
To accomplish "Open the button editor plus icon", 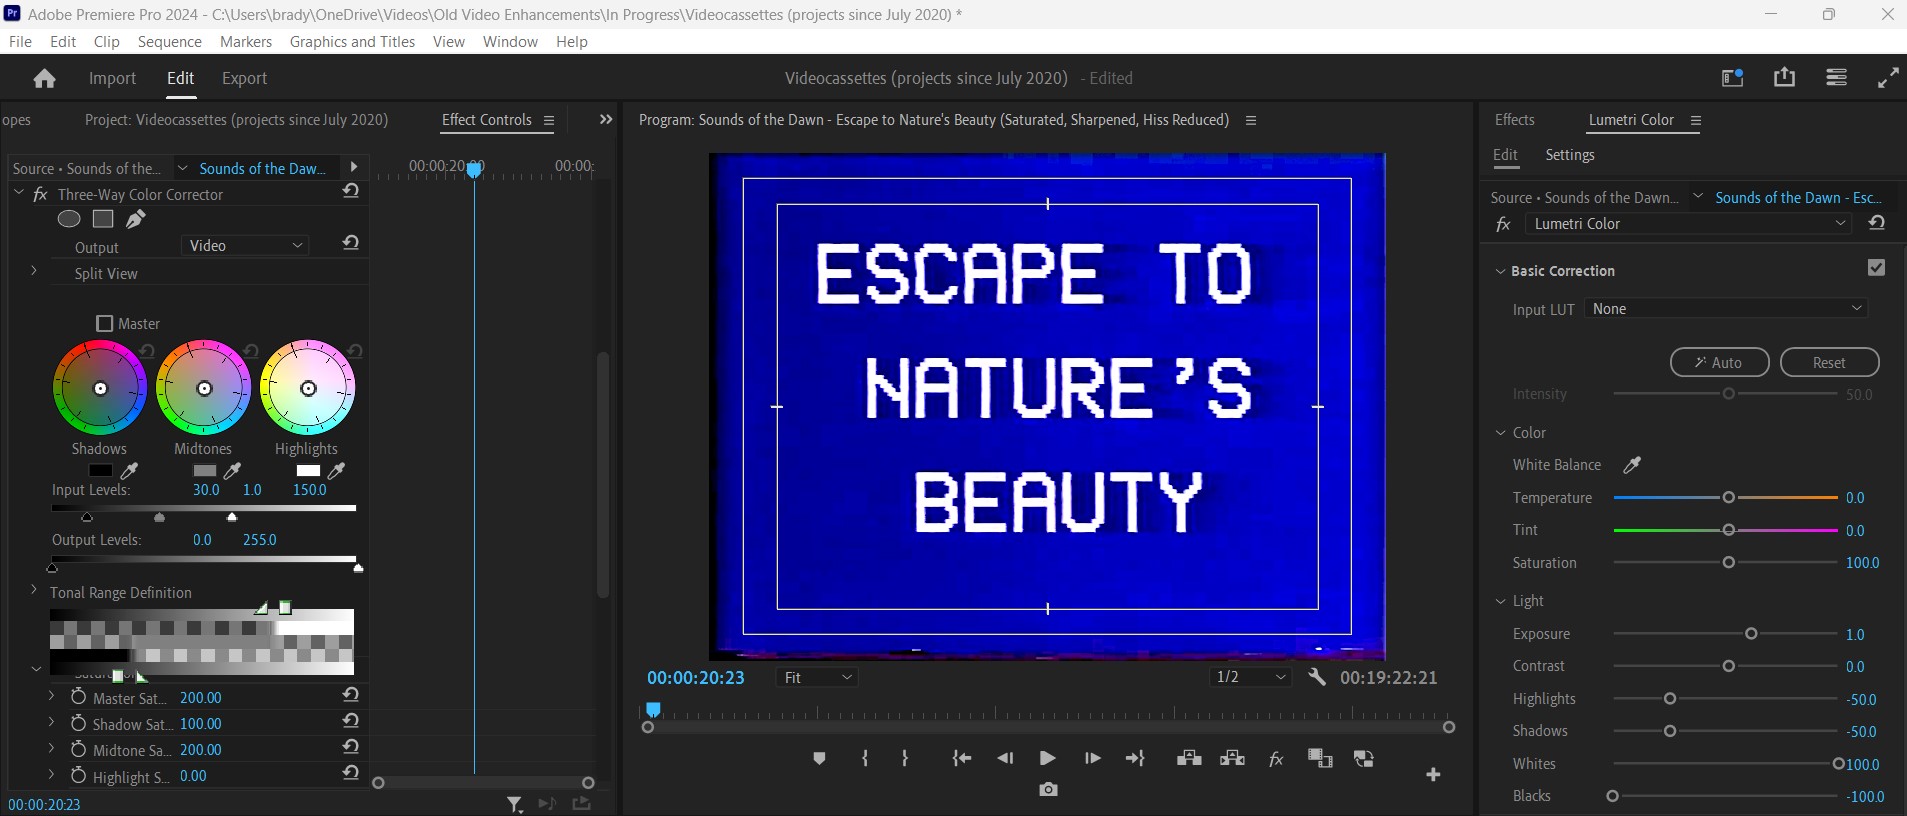I will 1433,775.
